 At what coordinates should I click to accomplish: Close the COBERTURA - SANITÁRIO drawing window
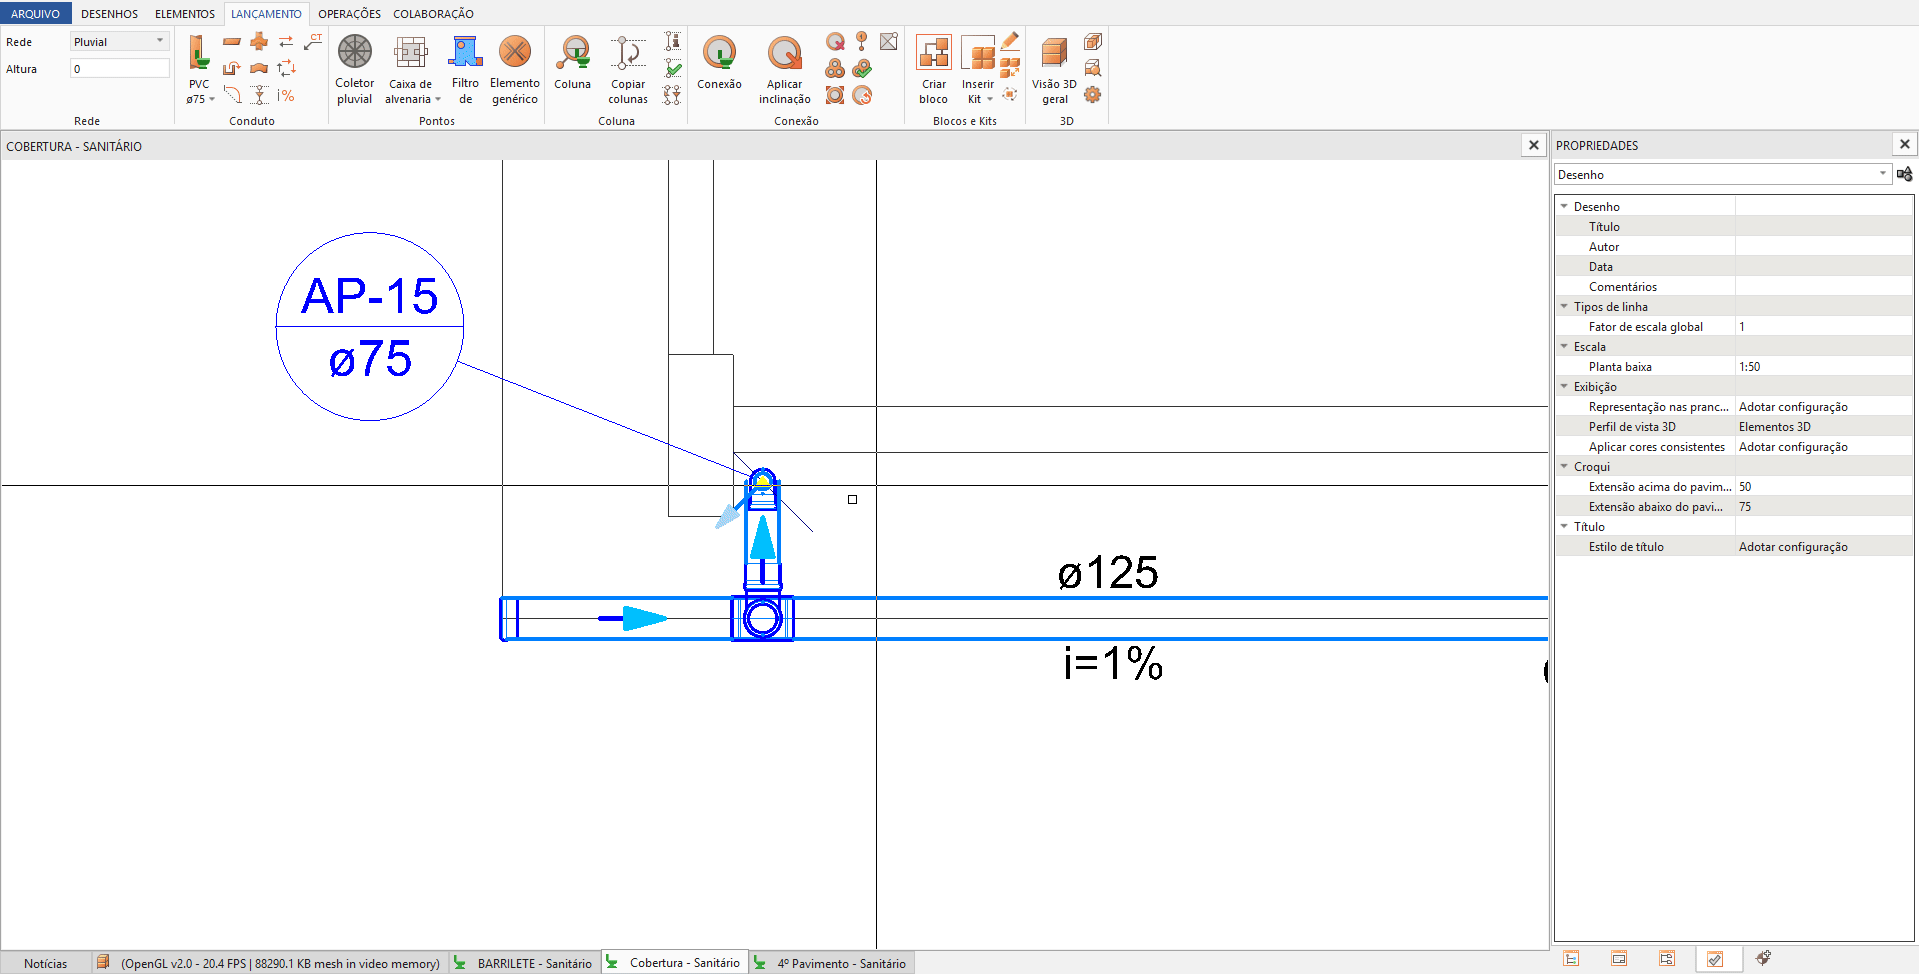1533,145
